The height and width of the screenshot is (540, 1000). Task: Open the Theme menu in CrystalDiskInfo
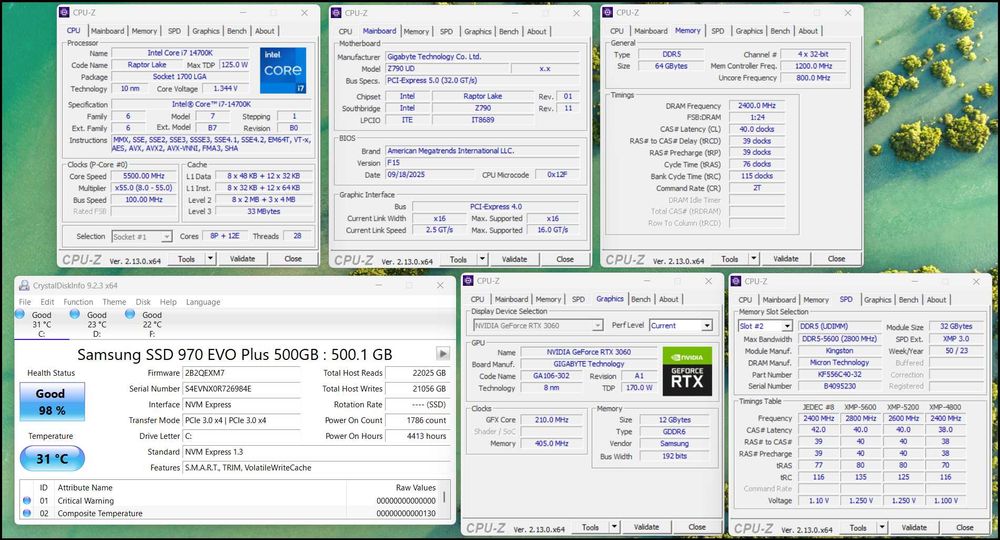click(114, 302)
